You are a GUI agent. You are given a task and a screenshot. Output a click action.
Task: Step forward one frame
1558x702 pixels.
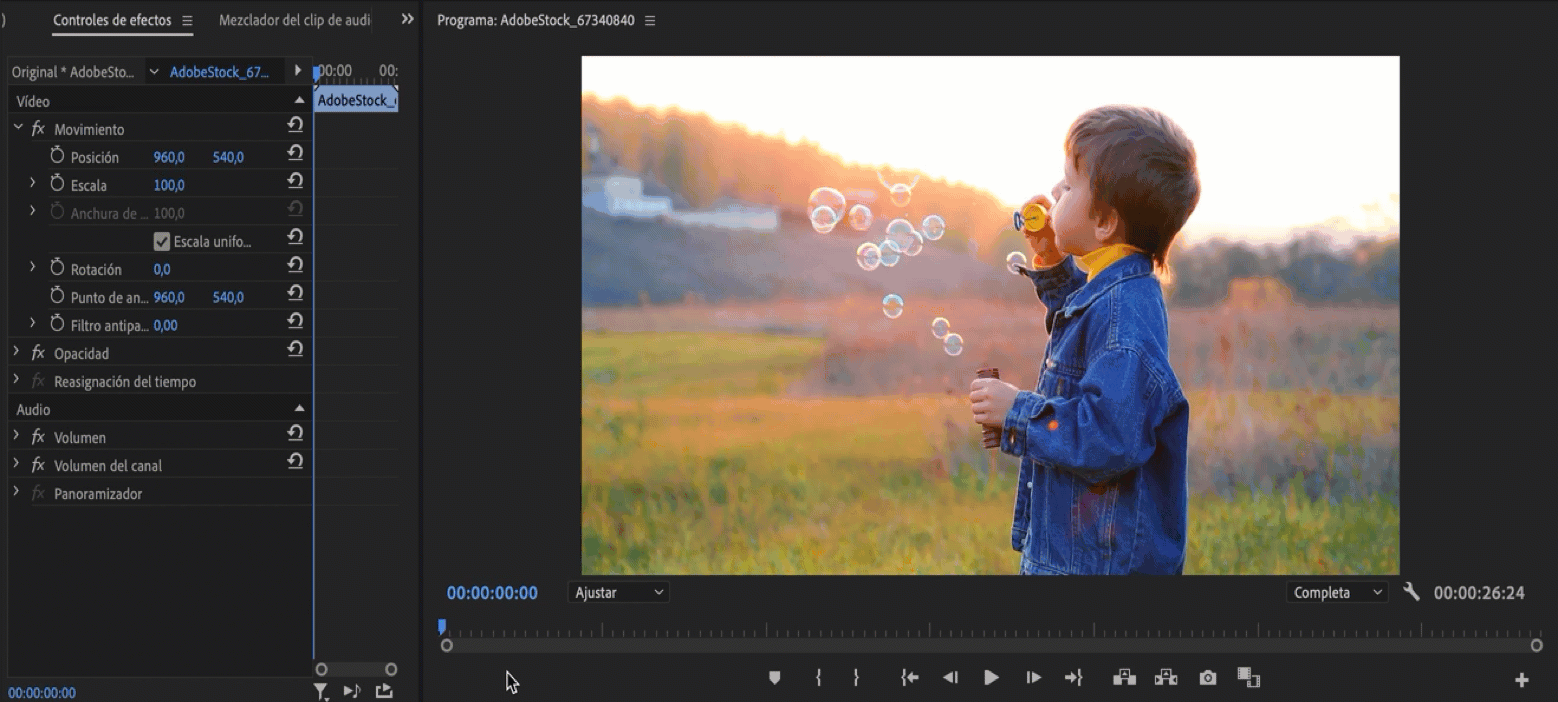(1033, 678)
